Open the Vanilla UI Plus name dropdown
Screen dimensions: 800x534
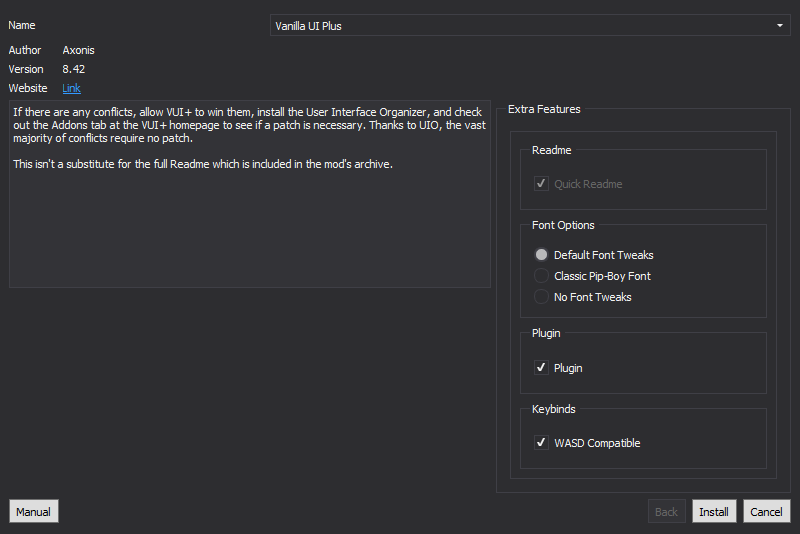click(x=530, y=26)
